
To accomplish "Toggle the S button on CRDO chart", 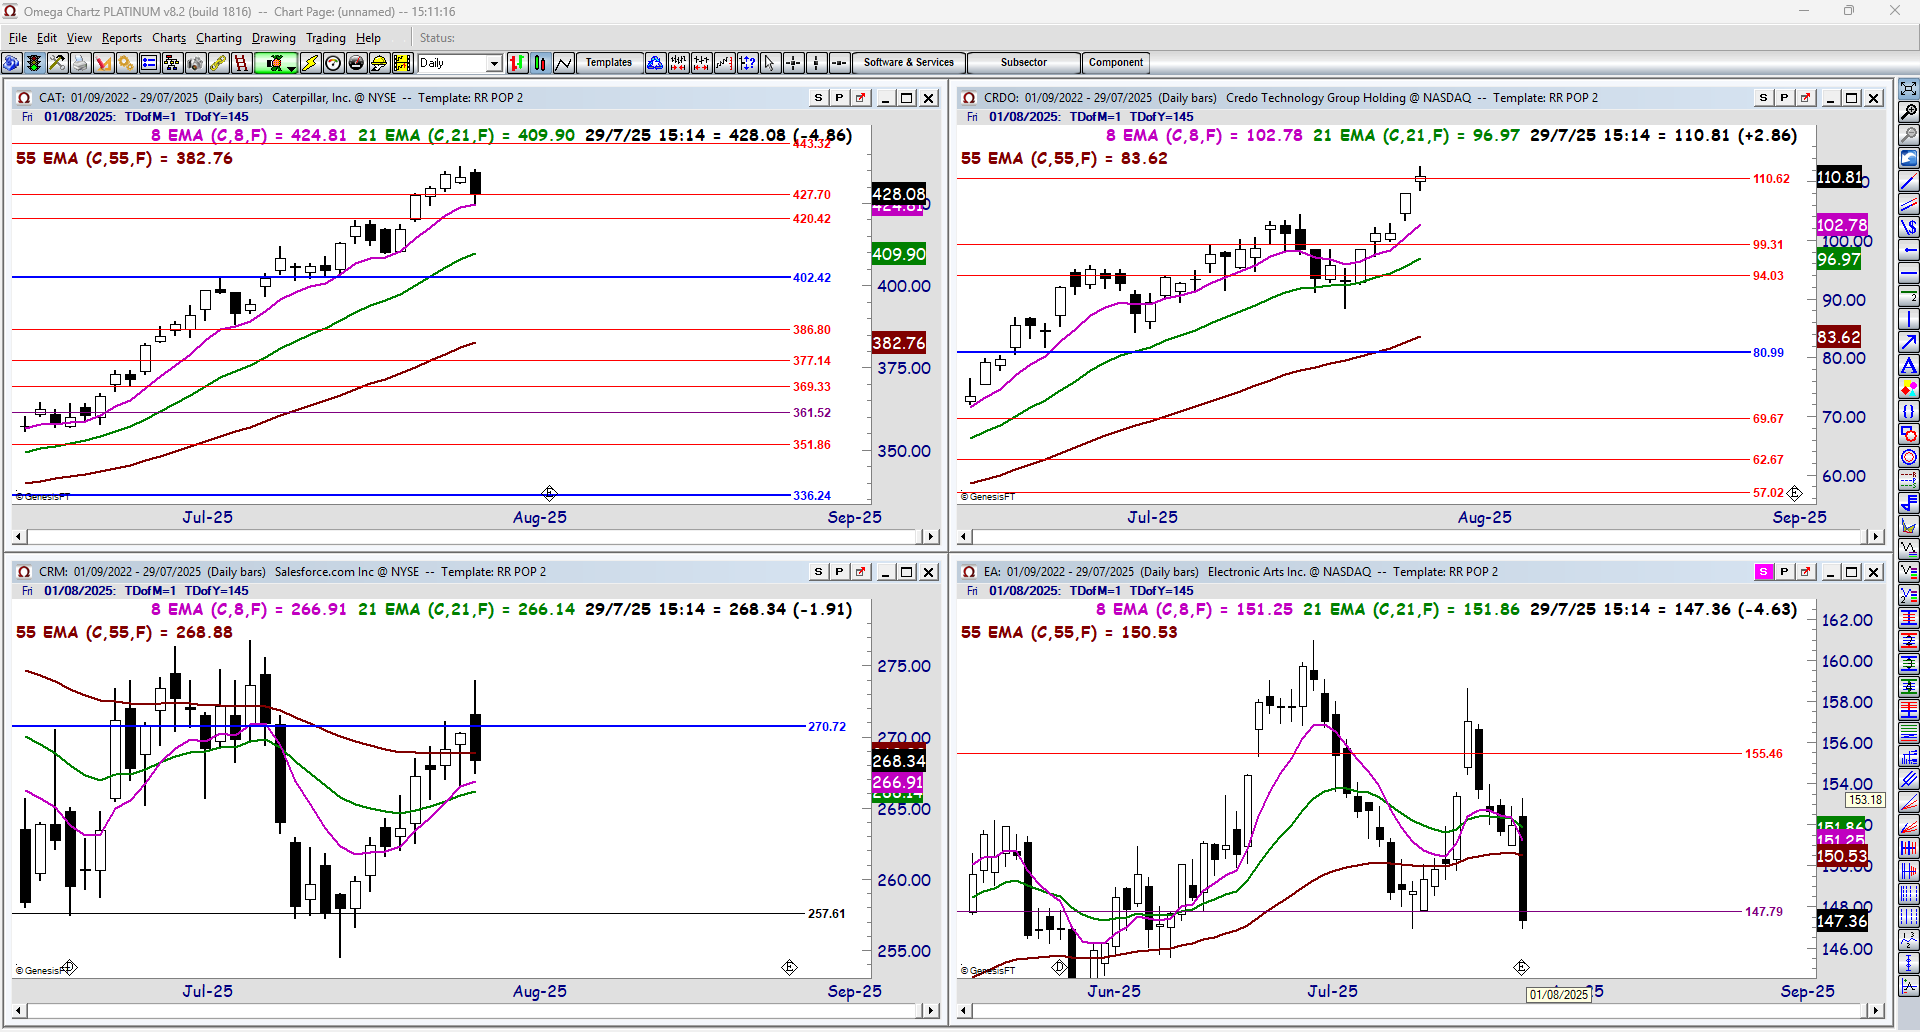I will tap(1763, 98).
